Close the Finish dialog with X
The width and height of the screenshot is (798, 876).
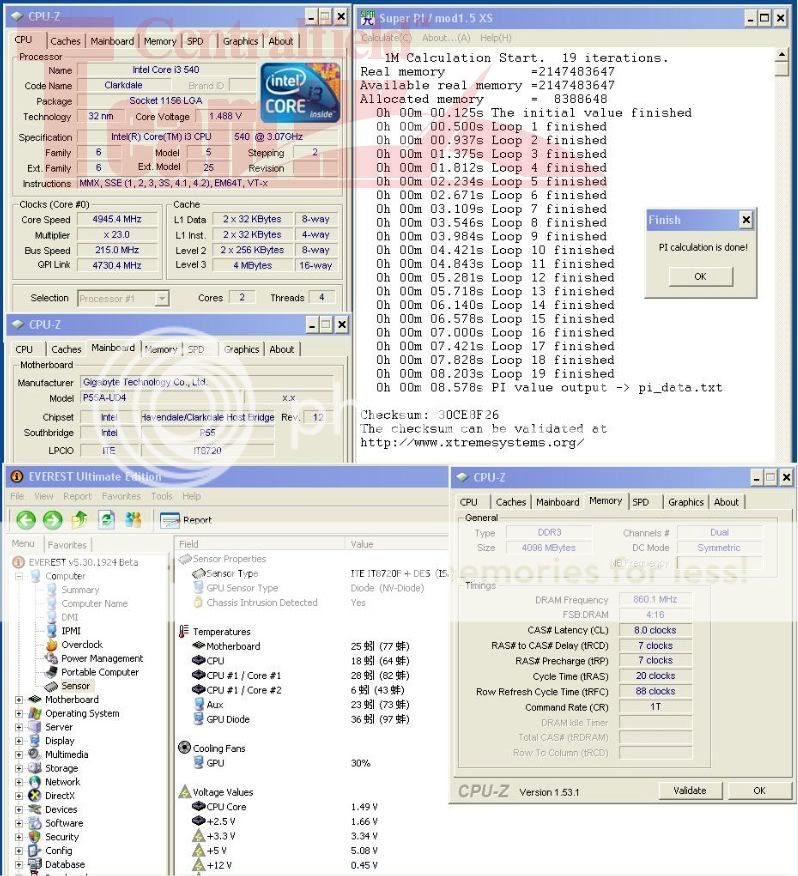(746, 220)
